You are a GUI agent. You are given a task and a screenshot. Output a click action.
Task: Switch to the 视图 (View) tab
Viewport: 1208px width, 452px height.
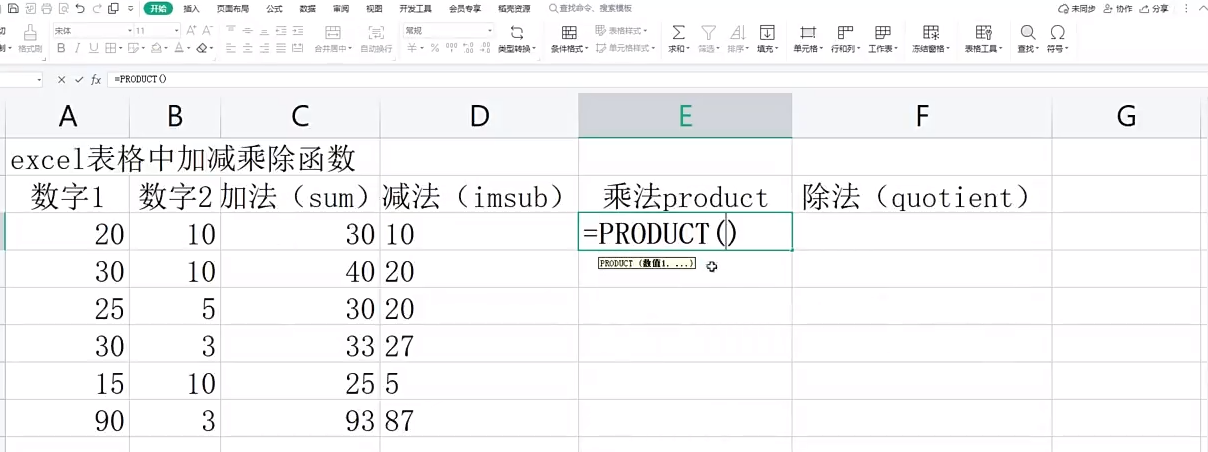coord(374,8)
